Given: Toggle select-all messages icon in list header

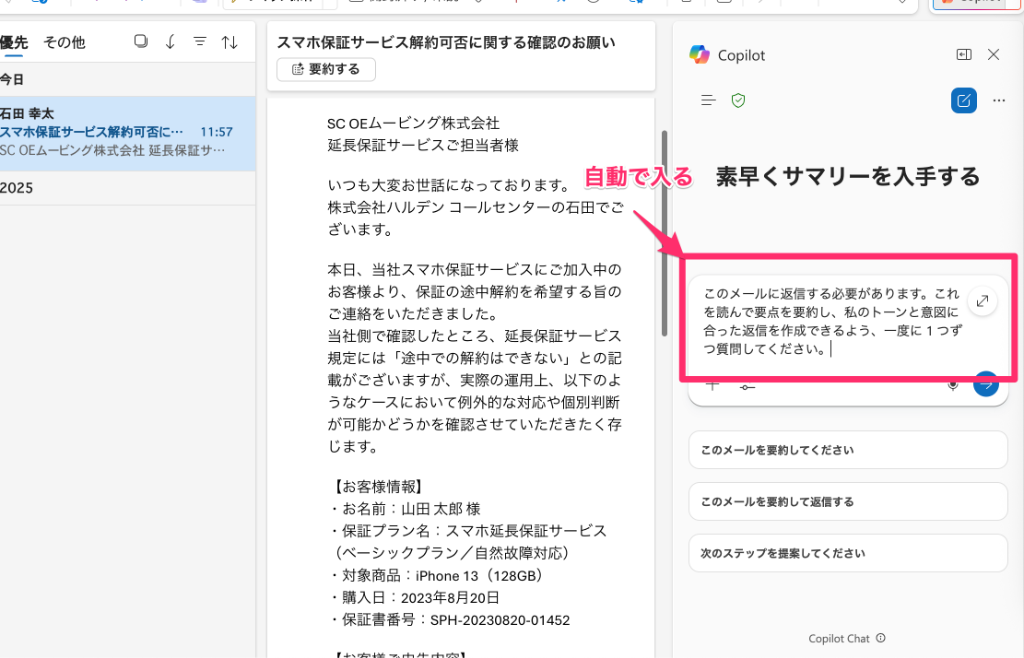Looking at the screenshot, I should [x=141, y=42].
